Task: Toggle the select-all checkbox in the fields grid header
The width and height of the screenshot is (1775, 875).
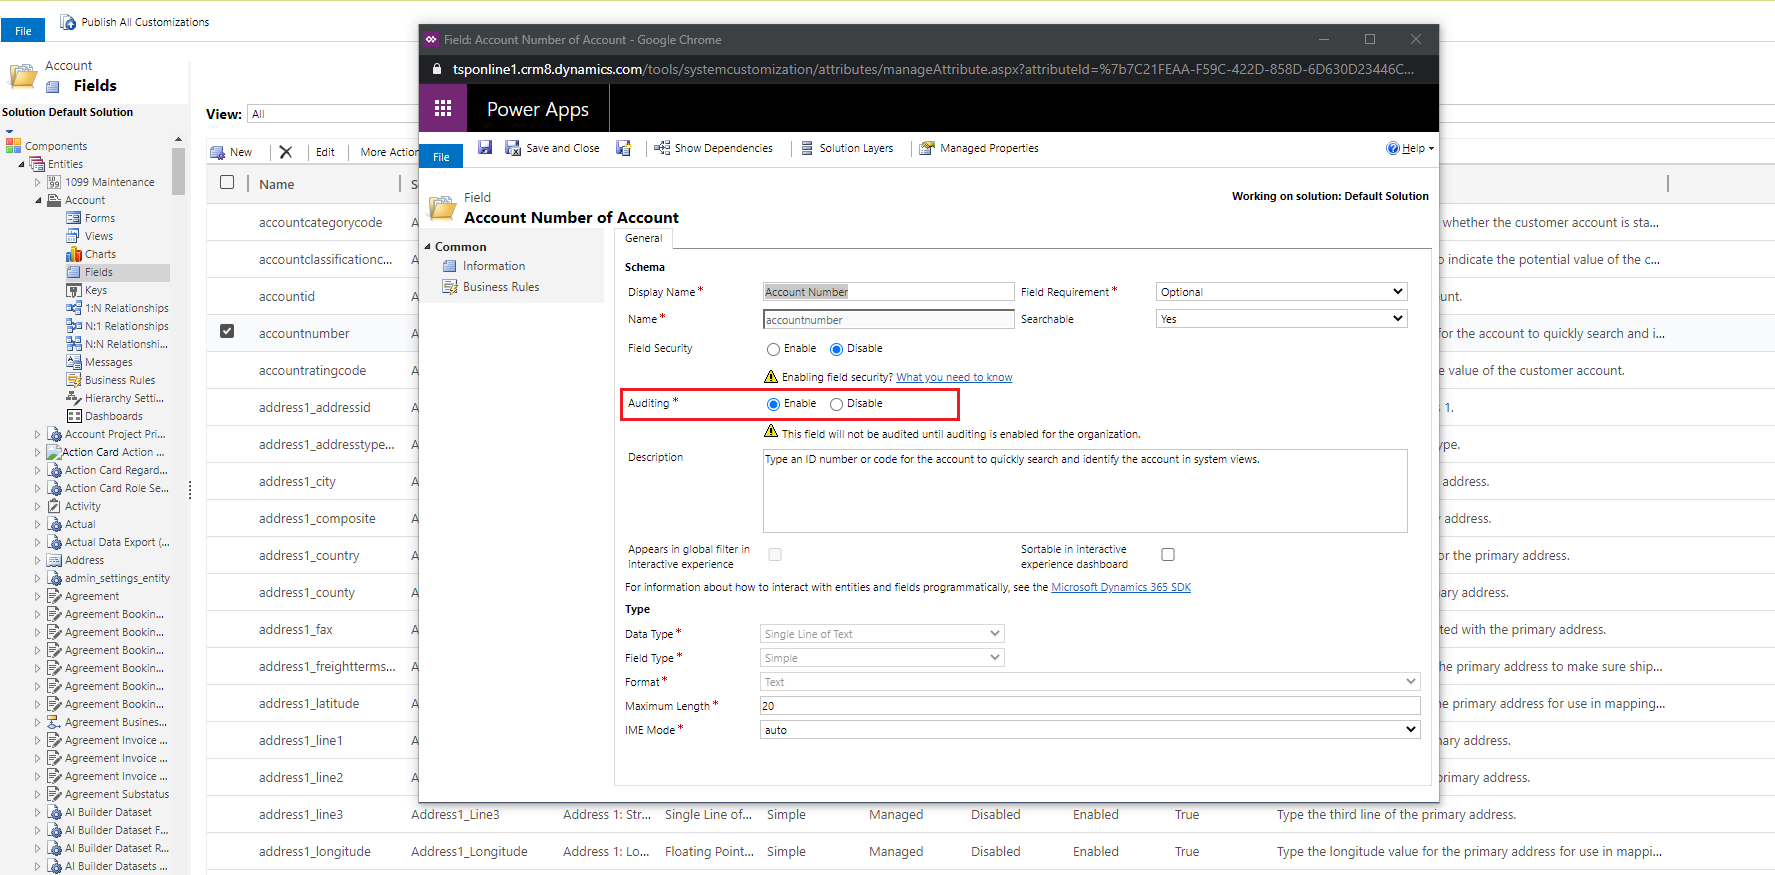Action: (227, 182)
